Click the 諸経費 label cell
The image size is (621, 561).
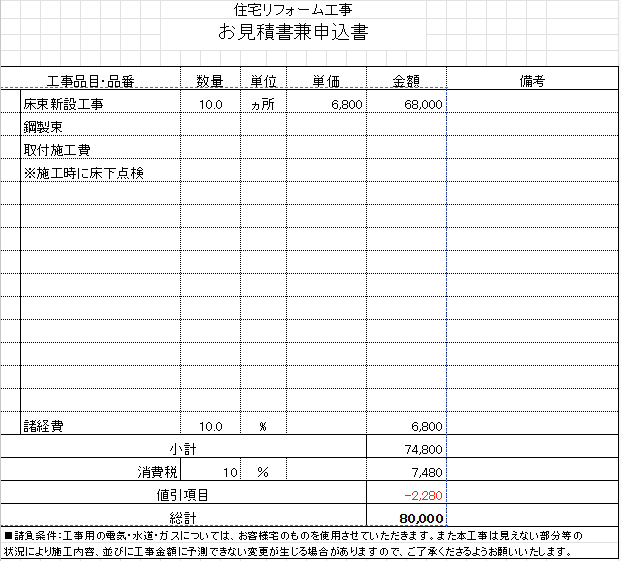[45, 426]
